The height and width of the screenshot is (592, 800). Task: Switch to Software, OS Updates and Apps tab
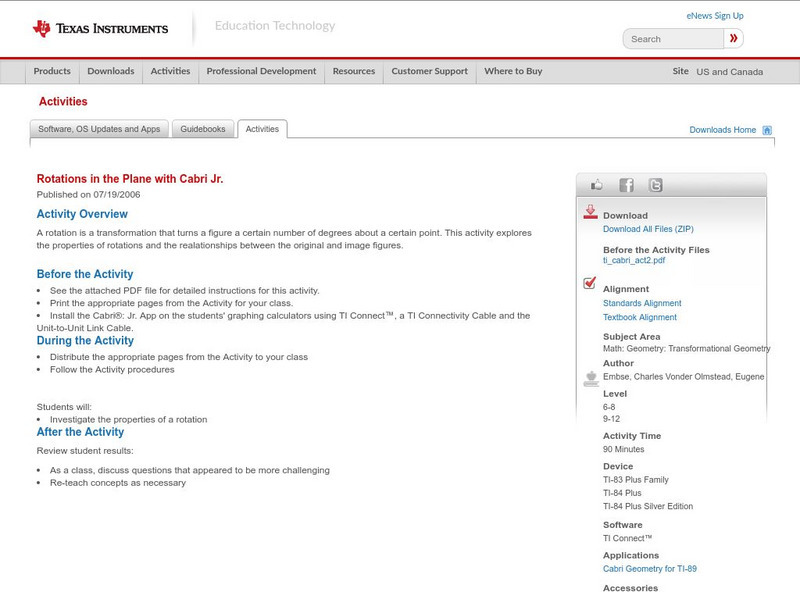(x=99, y=129)
